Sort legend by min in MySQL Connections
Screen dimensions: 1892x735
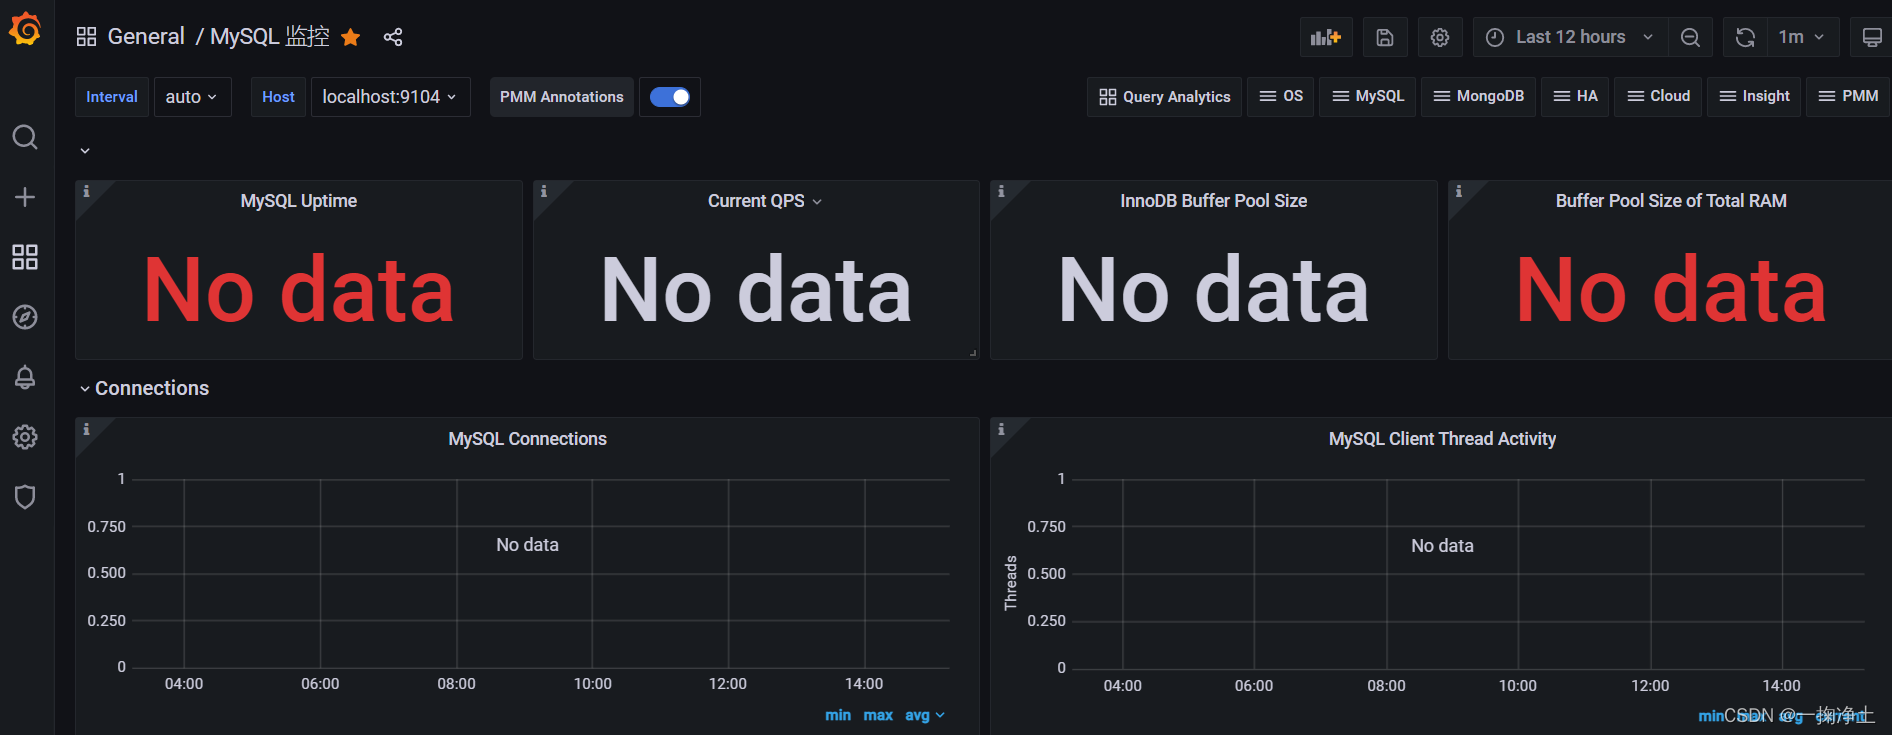(x=838, y=715)
